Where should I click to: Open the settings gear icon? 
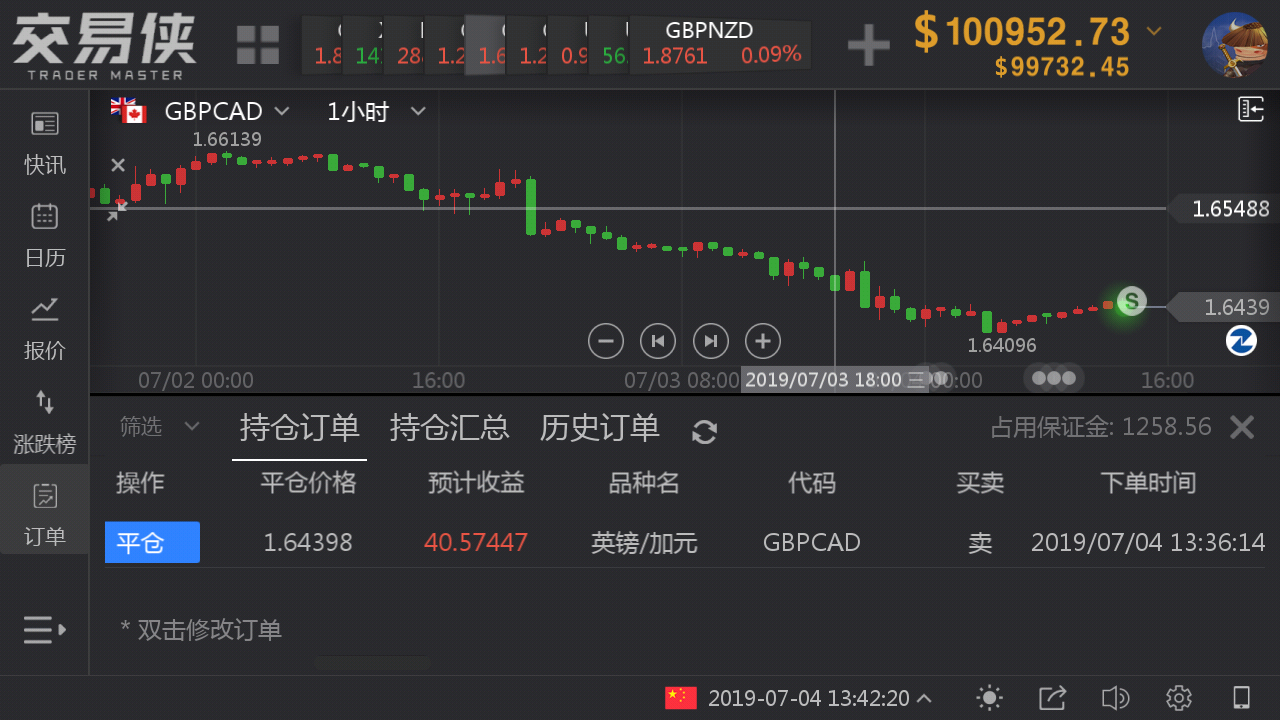1178,697
